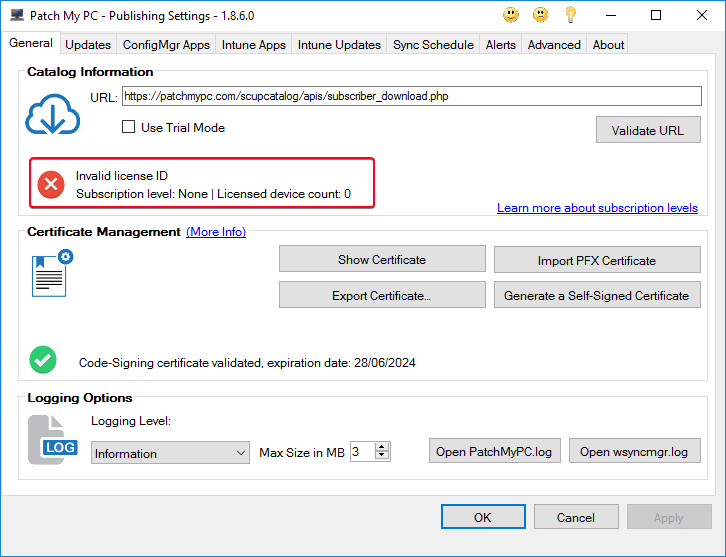Click the Apply button
Viewport: 726px width, 557px height.
(669, 517)
